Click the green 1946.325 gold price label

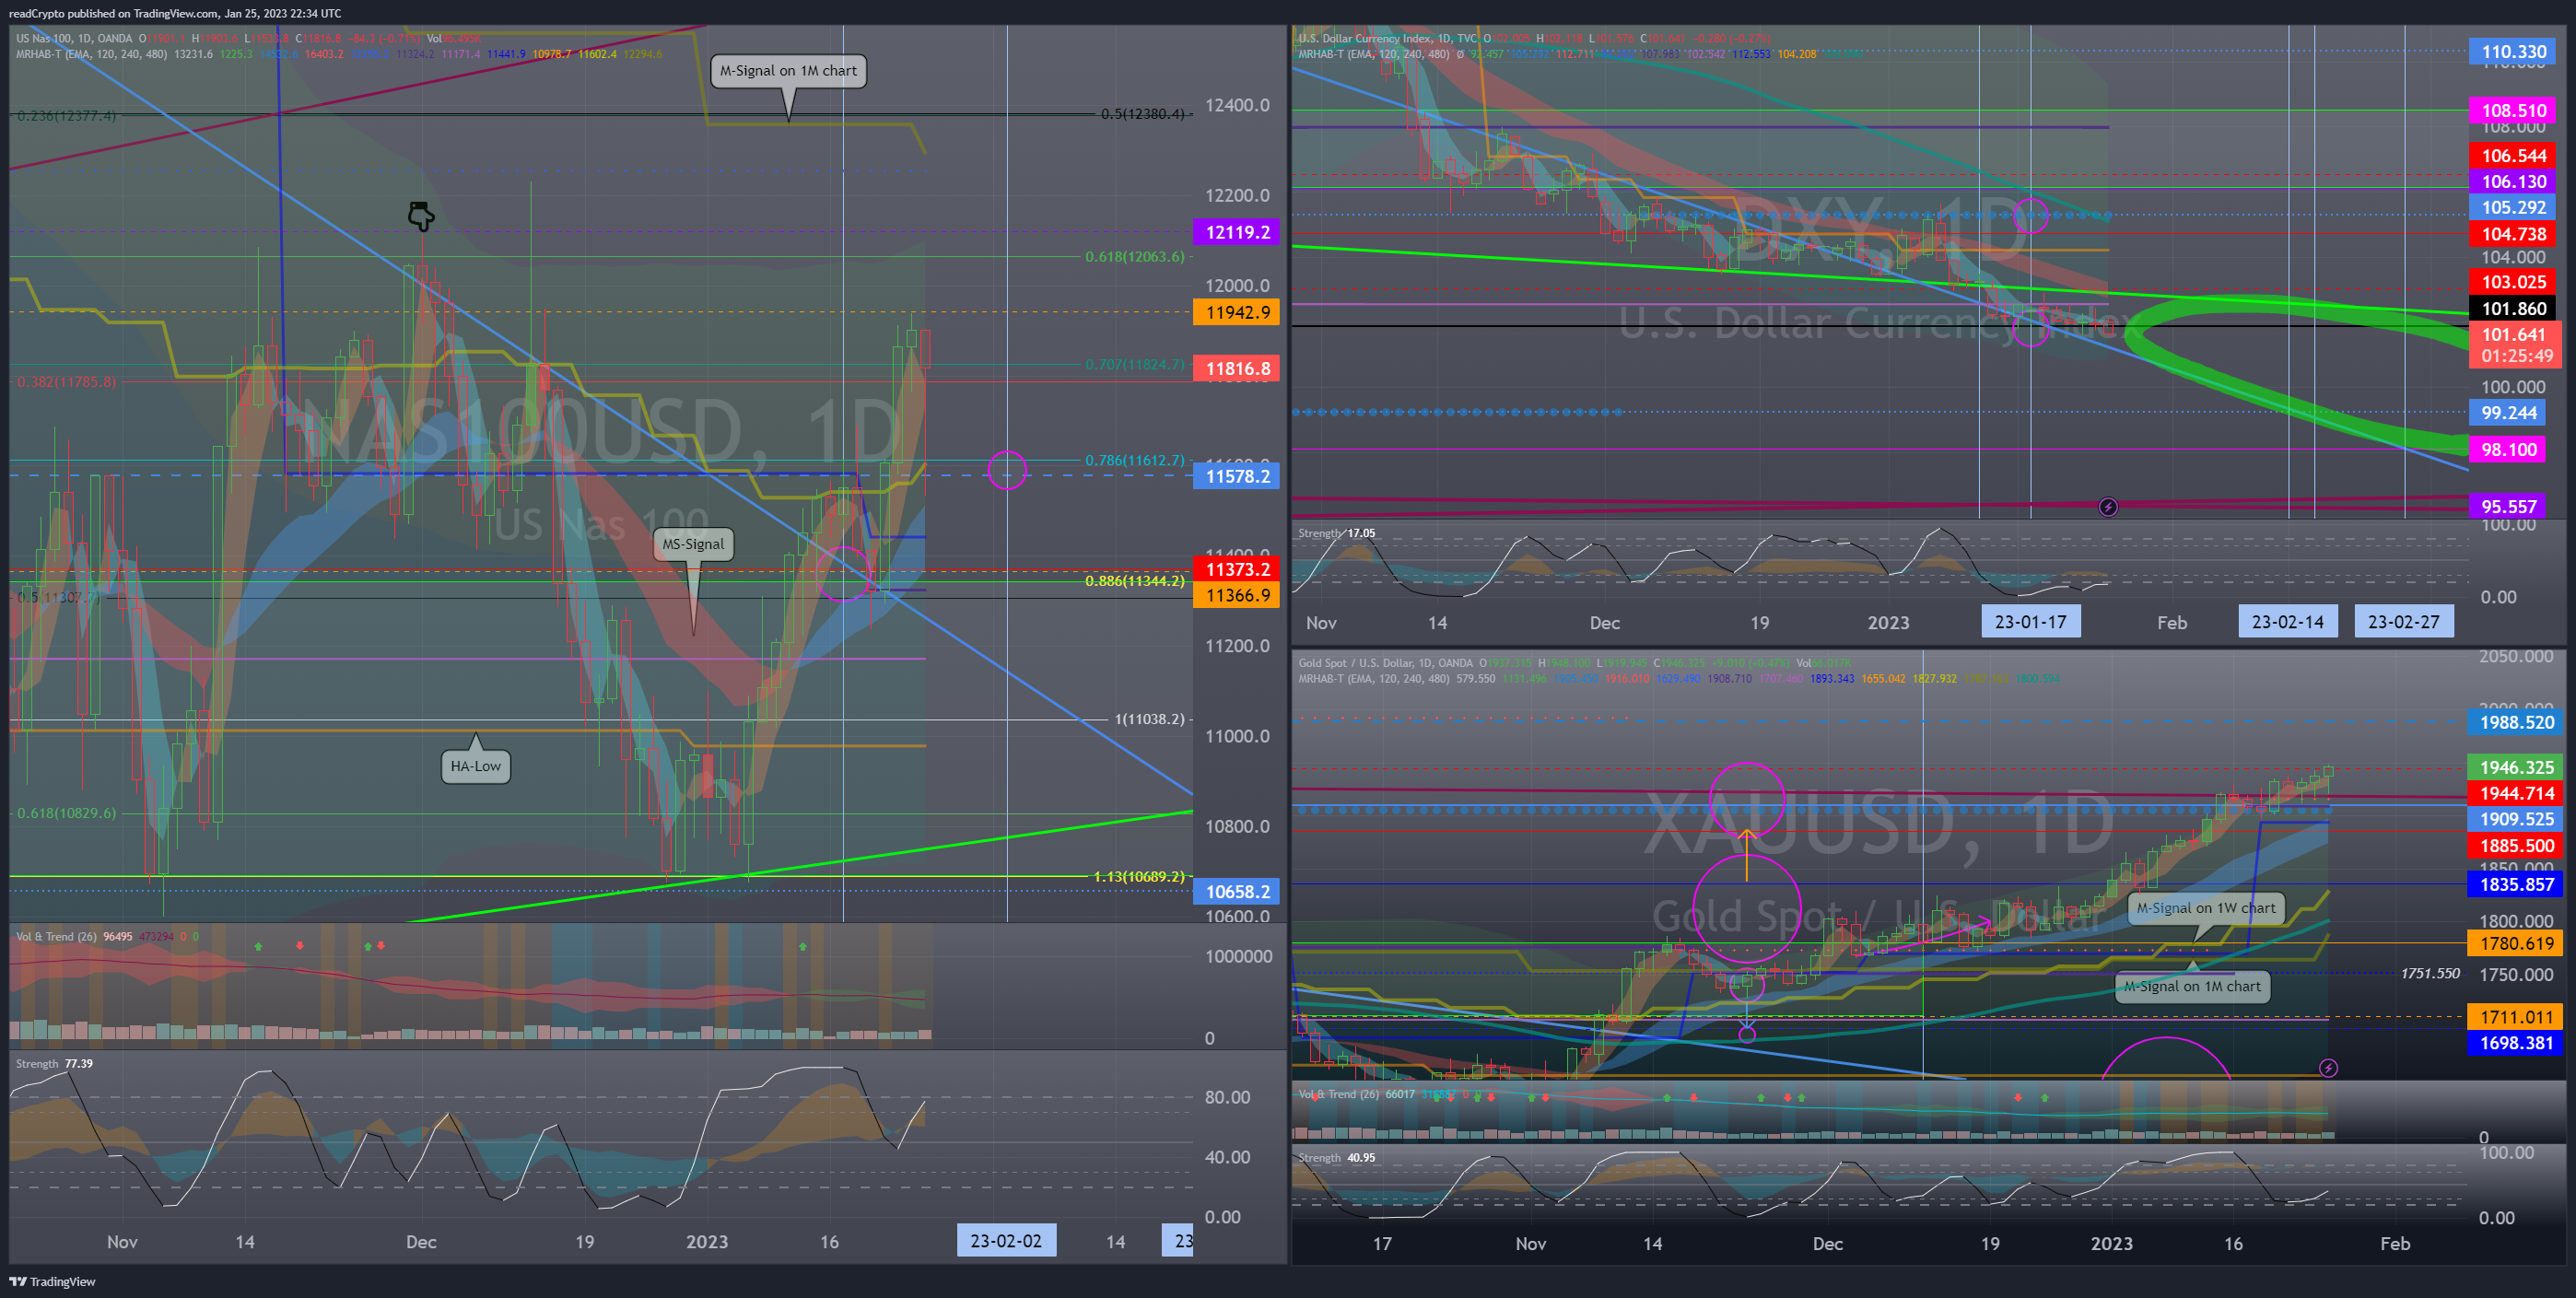[x=2515, y=767]
